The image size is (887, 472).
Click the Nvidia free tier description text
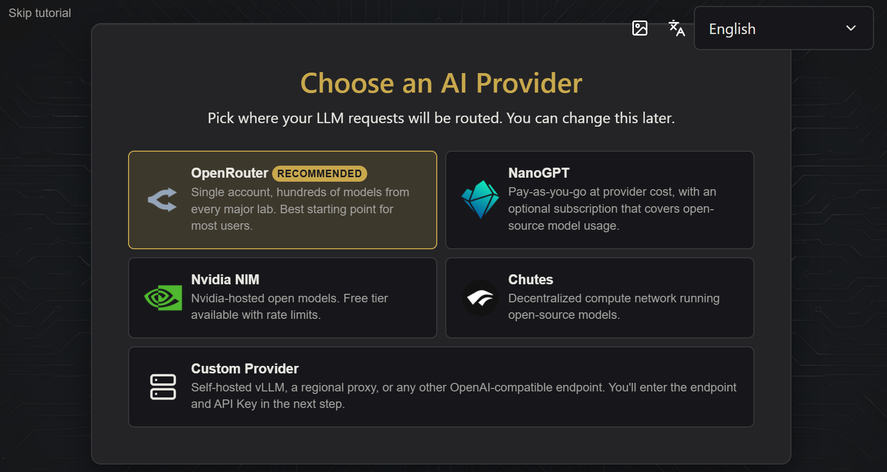point(289,306)
